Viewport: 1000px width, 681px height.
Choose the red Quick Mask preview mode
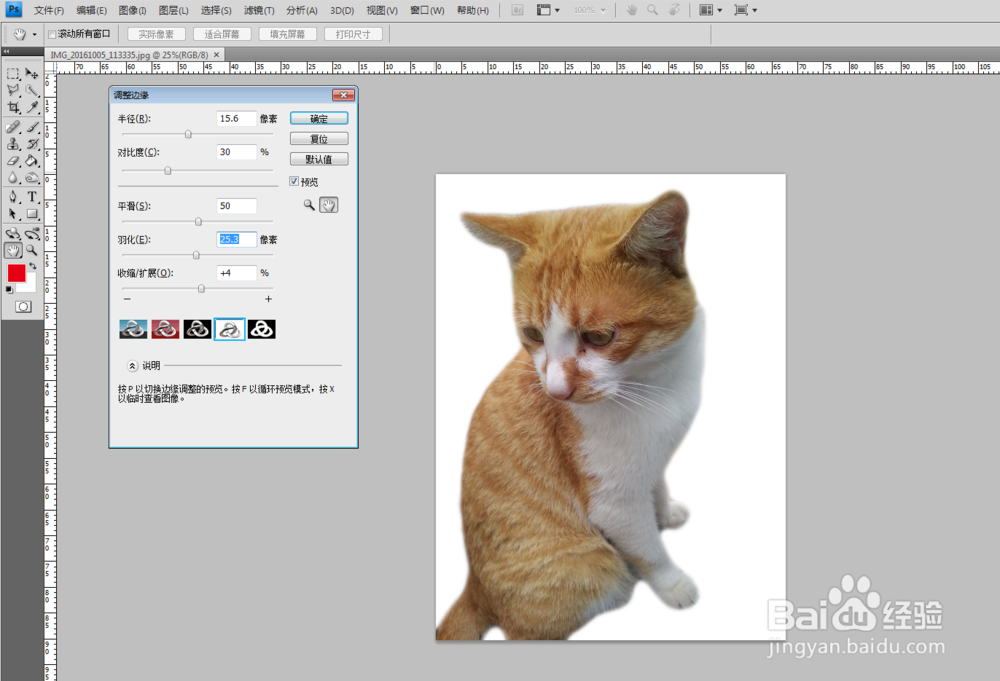[x=165, y=329]
